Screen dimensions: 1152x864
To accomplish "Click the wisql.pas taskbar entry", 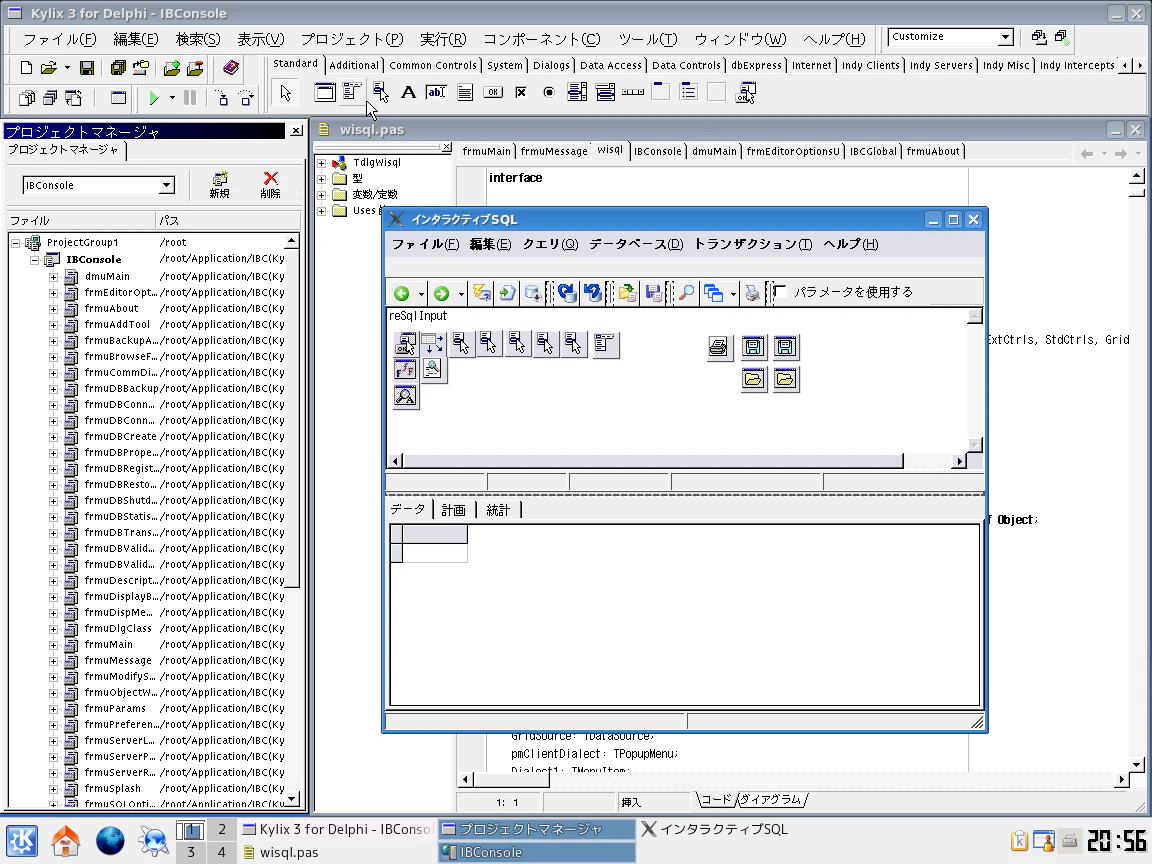I will (x=338, y=852).
